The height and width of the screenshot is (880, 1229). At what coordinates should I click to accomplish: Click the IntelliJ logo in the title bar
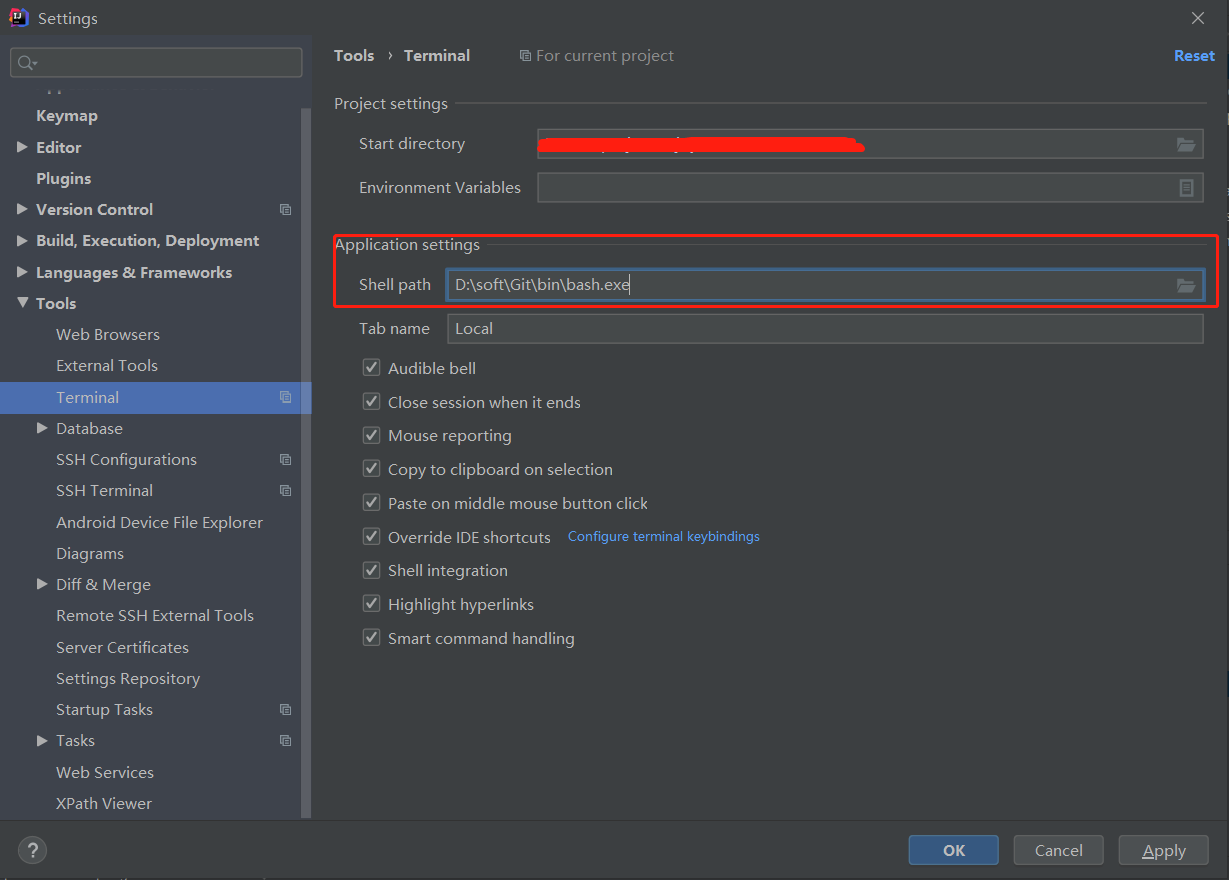coord(16,17)
